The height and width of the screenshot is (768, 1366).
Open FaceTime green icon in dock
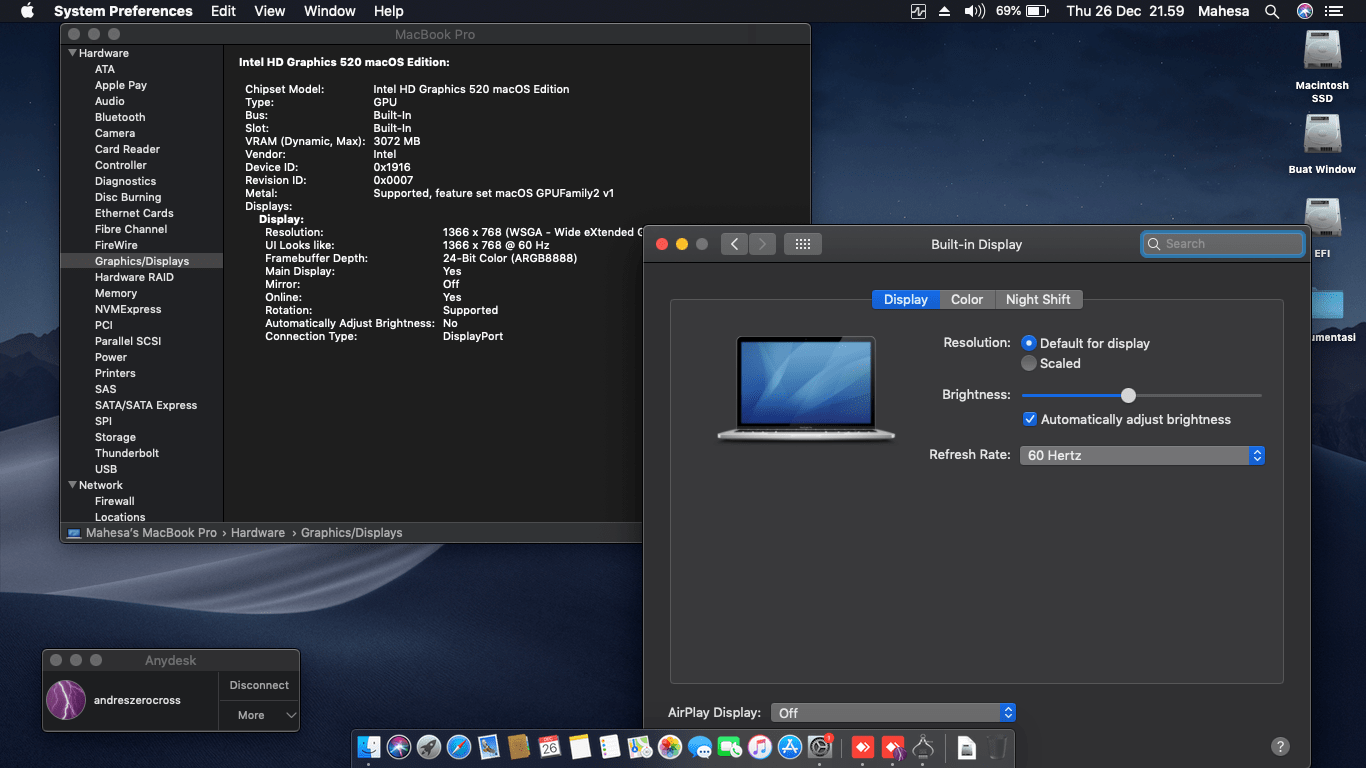tap(730, 746)
